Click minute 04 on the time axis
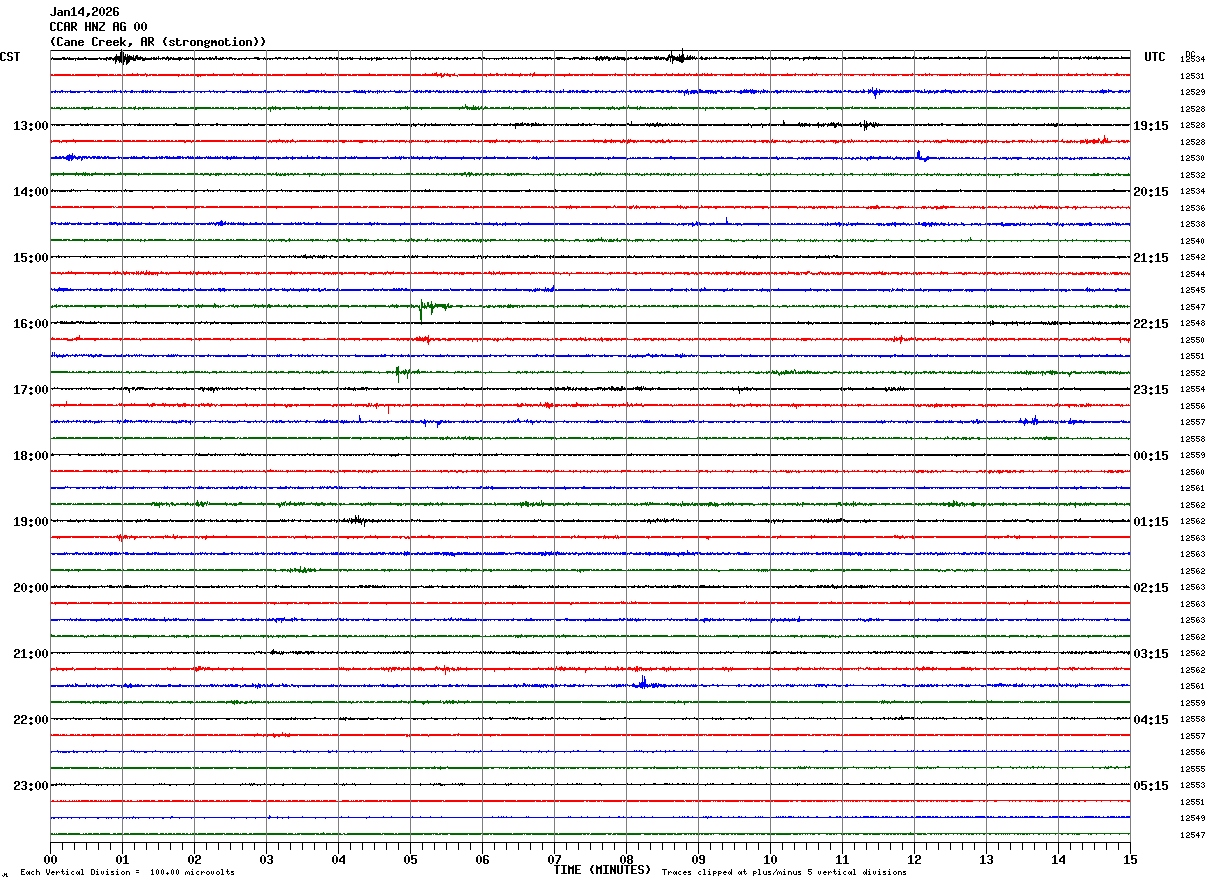The height and width of the screenshot is (886, 1210). 338,860
